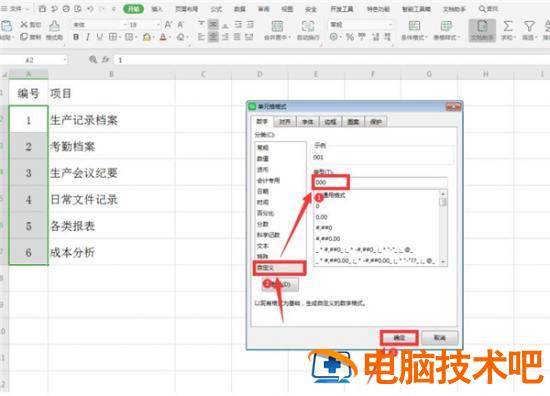Viewport: 550px width, 396px height.
Task: Decrease font size with smaller A
Action: 181,25
